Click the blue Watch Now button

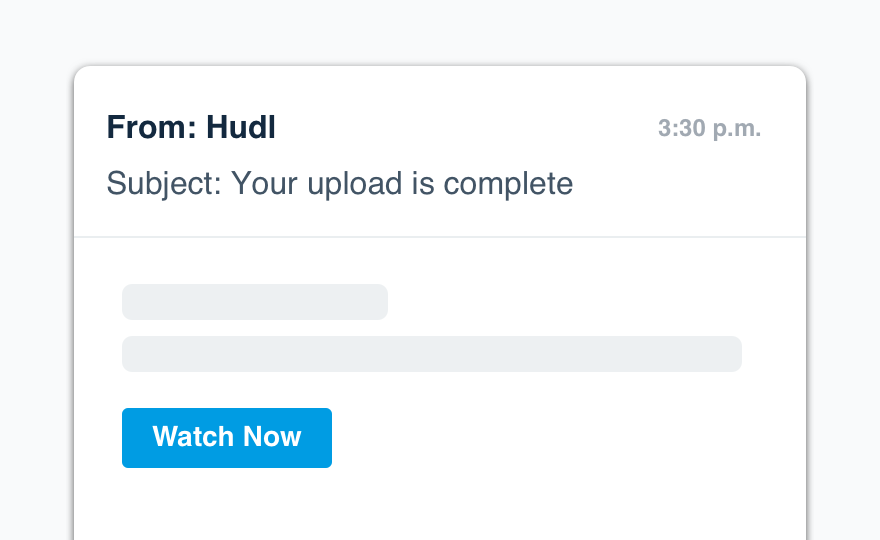227,437
